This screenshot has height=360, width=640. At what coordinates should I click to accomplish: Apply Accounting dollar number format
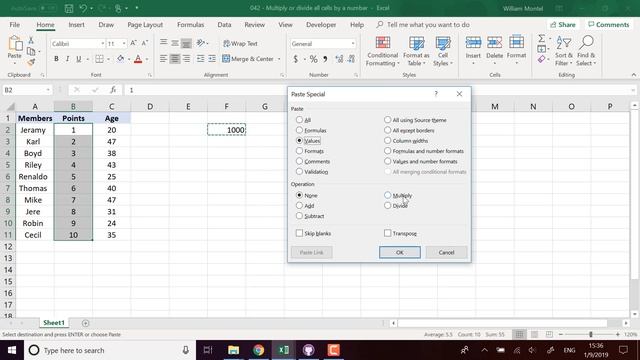coord(296,59)
